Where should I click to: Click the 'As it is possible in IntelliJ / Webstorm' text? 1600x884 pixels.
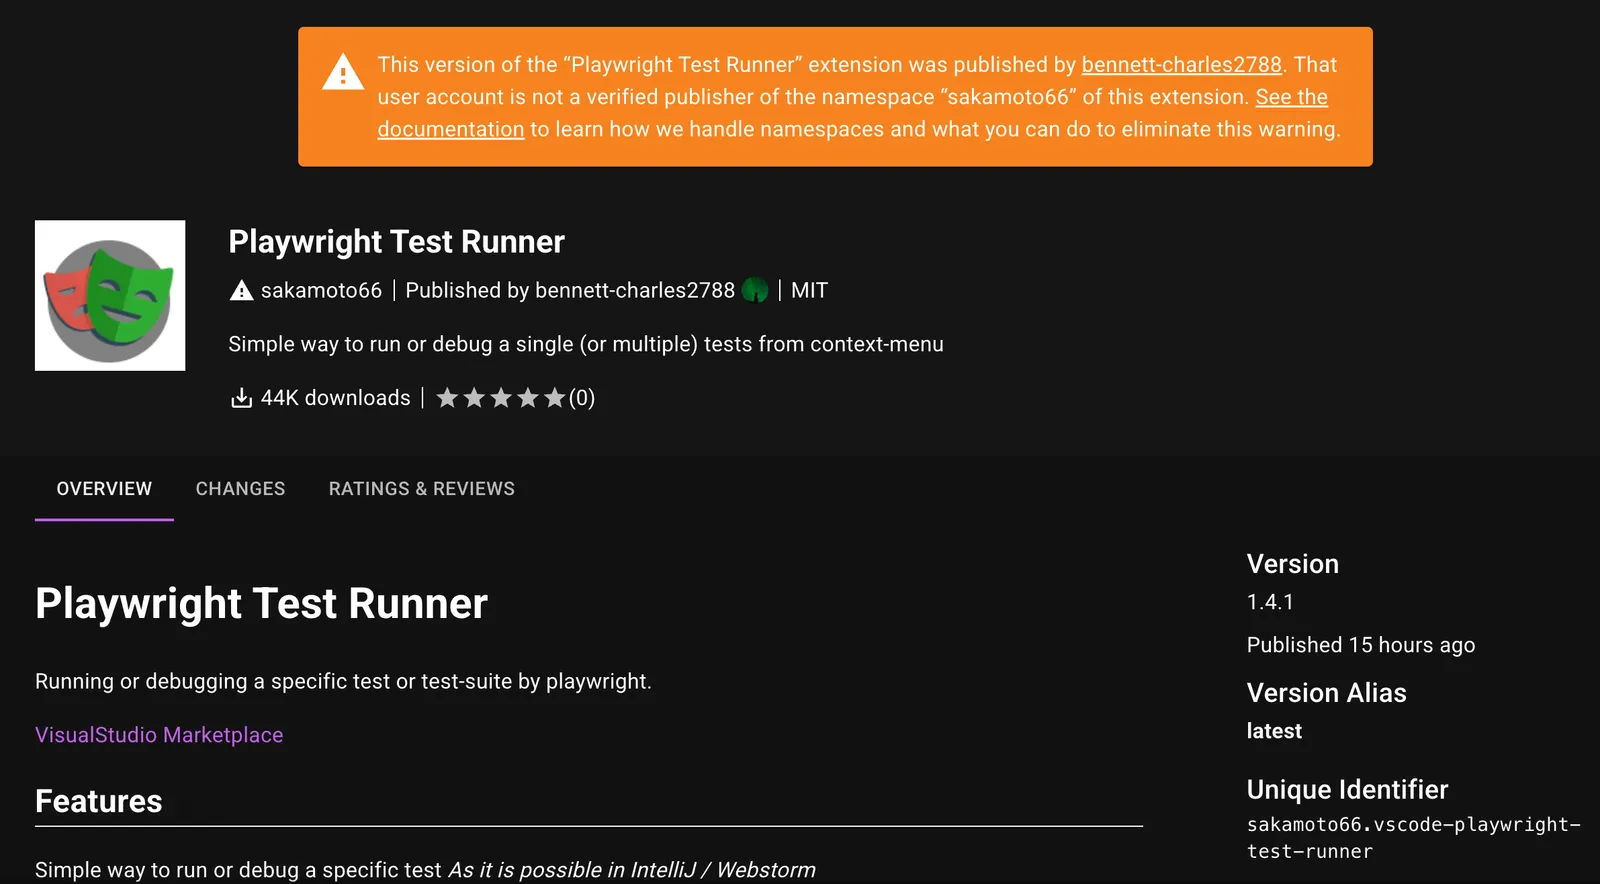point(632,870)
